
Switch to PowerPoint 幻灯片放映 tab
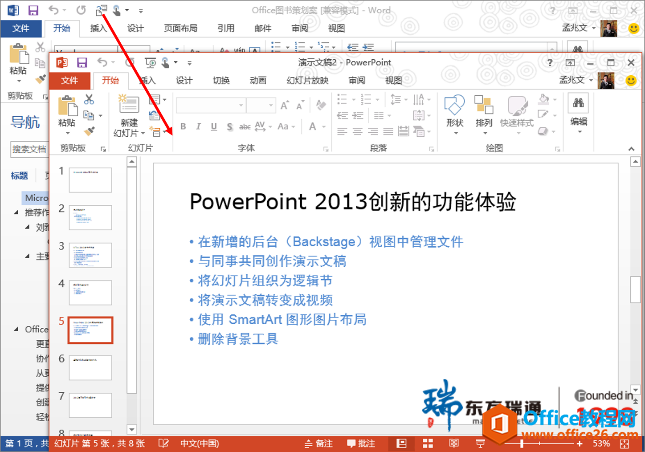(307, 80)
